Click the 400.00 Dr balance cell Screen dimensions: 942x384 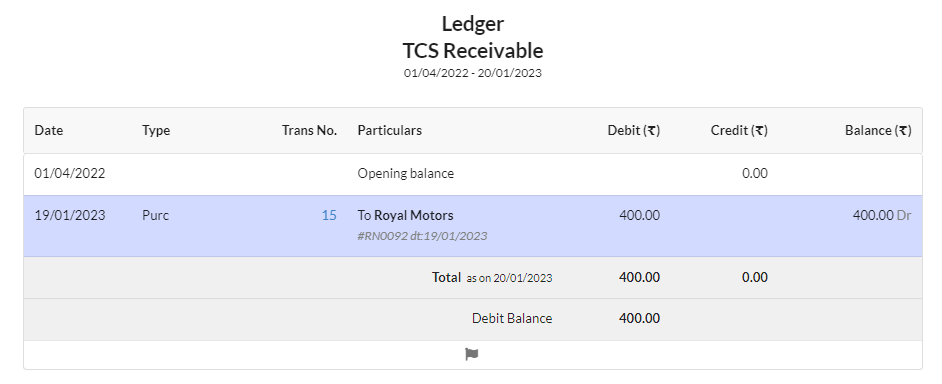(x=882, y=215)
